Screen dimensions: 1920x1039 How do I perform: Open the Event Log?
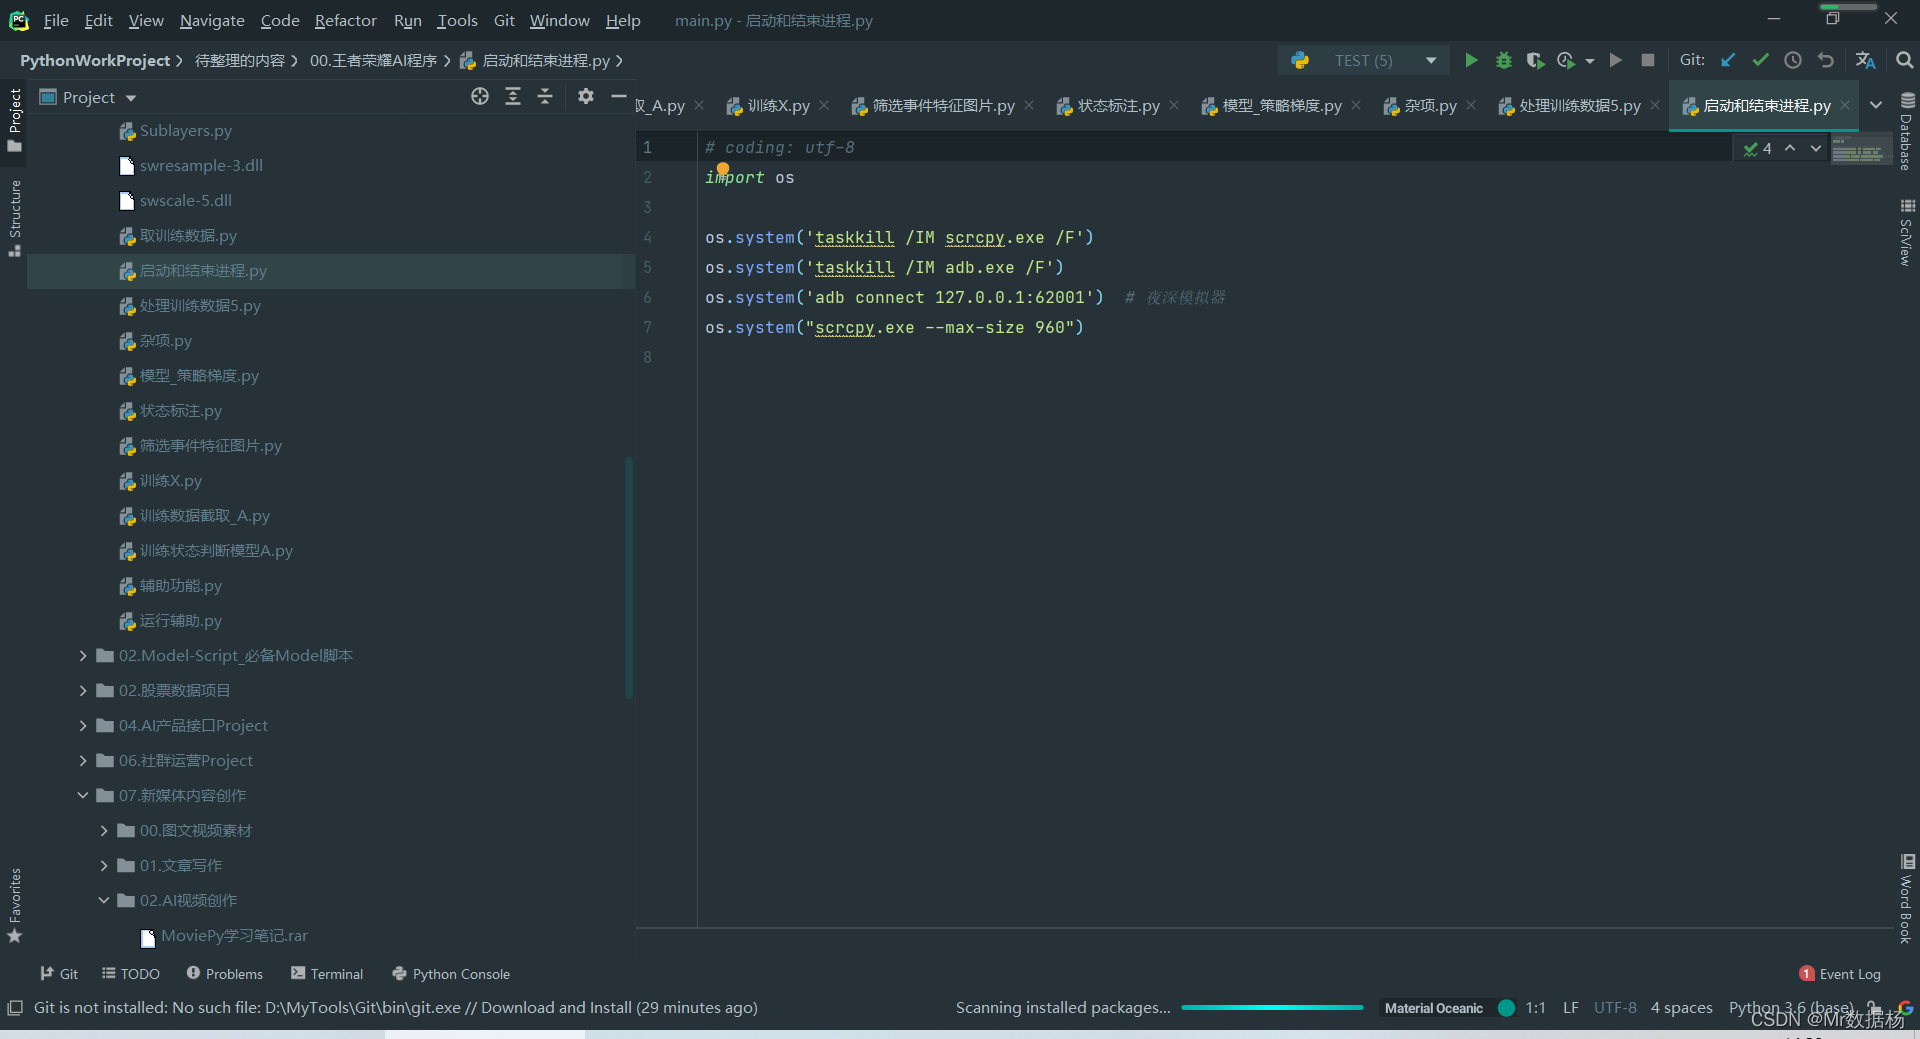click(x=1840, y=973)
